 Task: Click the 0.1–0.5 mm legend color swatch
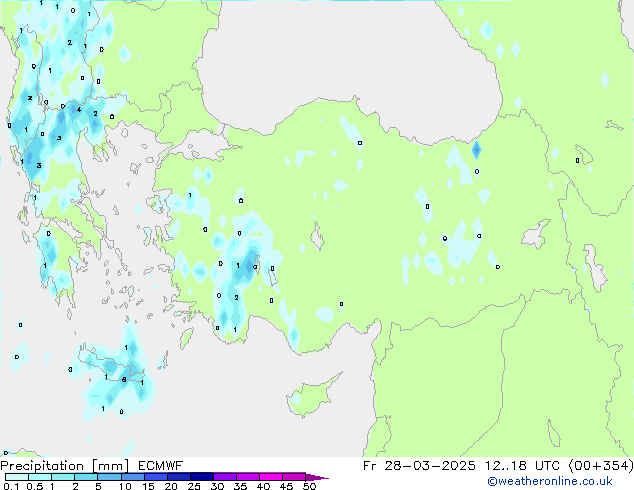(17, 477)
